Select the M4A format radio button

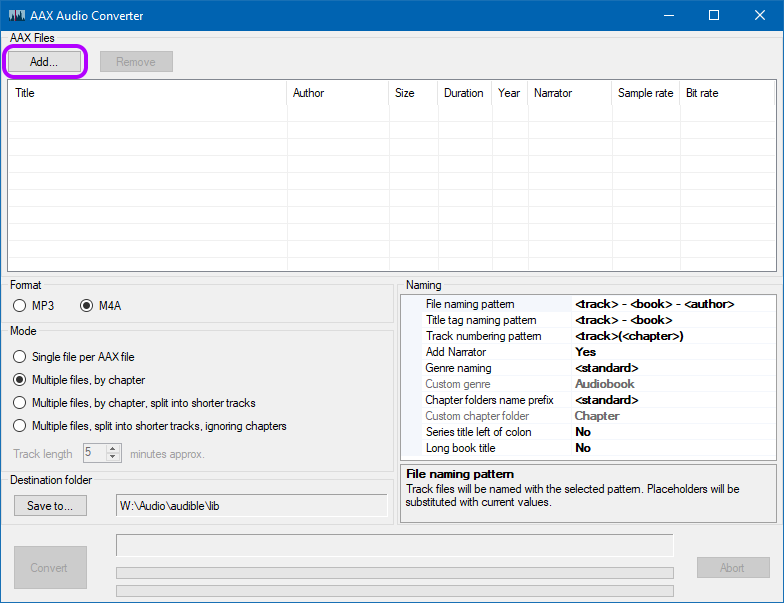86,305
